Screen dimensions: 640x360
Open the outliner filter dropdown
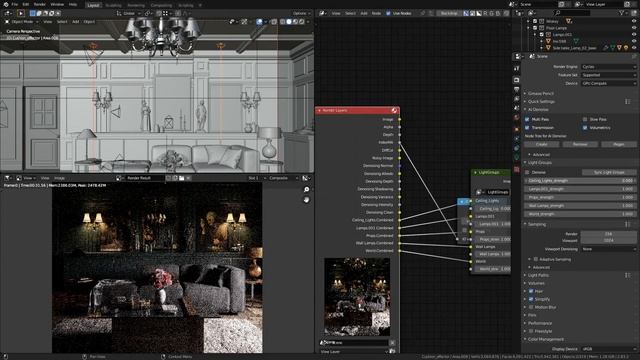(624, 13)
